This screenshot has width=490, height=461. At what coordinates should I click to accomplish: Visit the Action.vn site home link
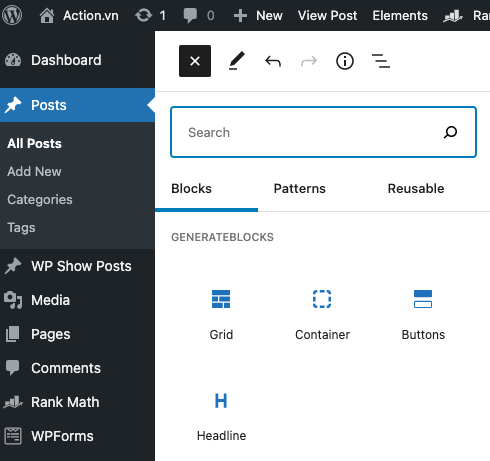[79, 15]
